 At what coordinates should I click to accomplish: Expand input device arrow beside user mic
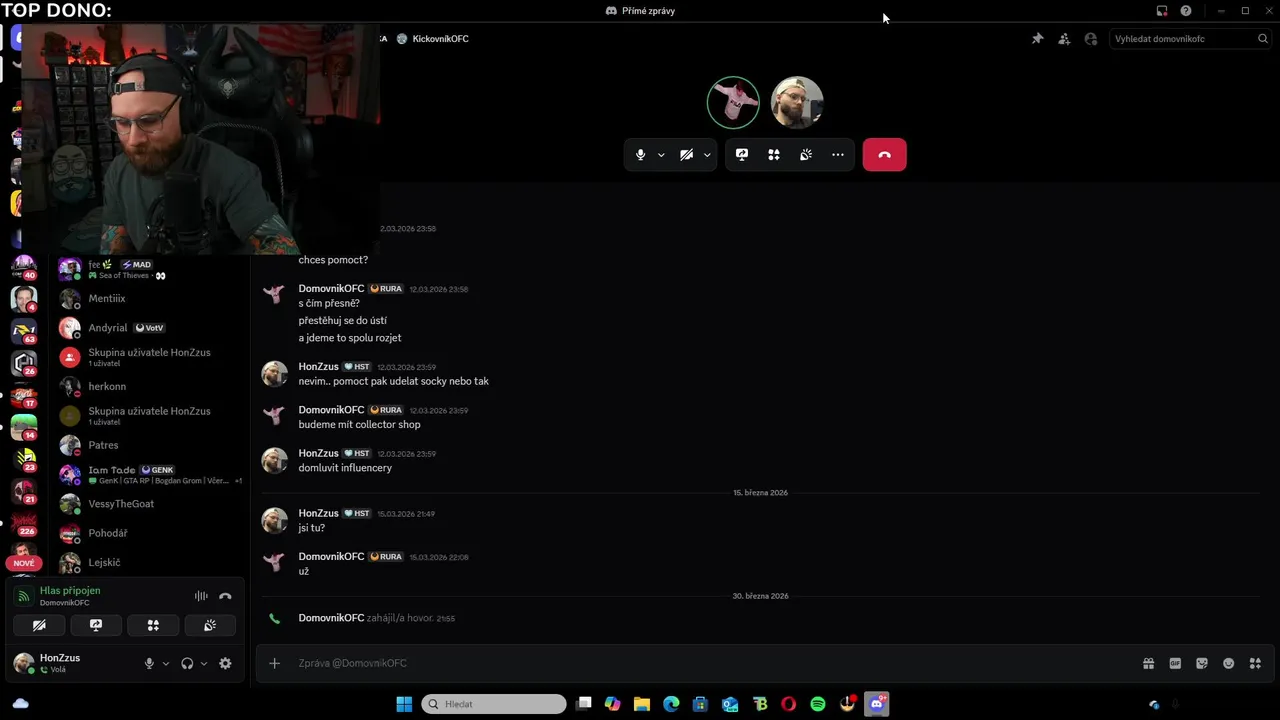pyautogui.click(x=166, y=663)
